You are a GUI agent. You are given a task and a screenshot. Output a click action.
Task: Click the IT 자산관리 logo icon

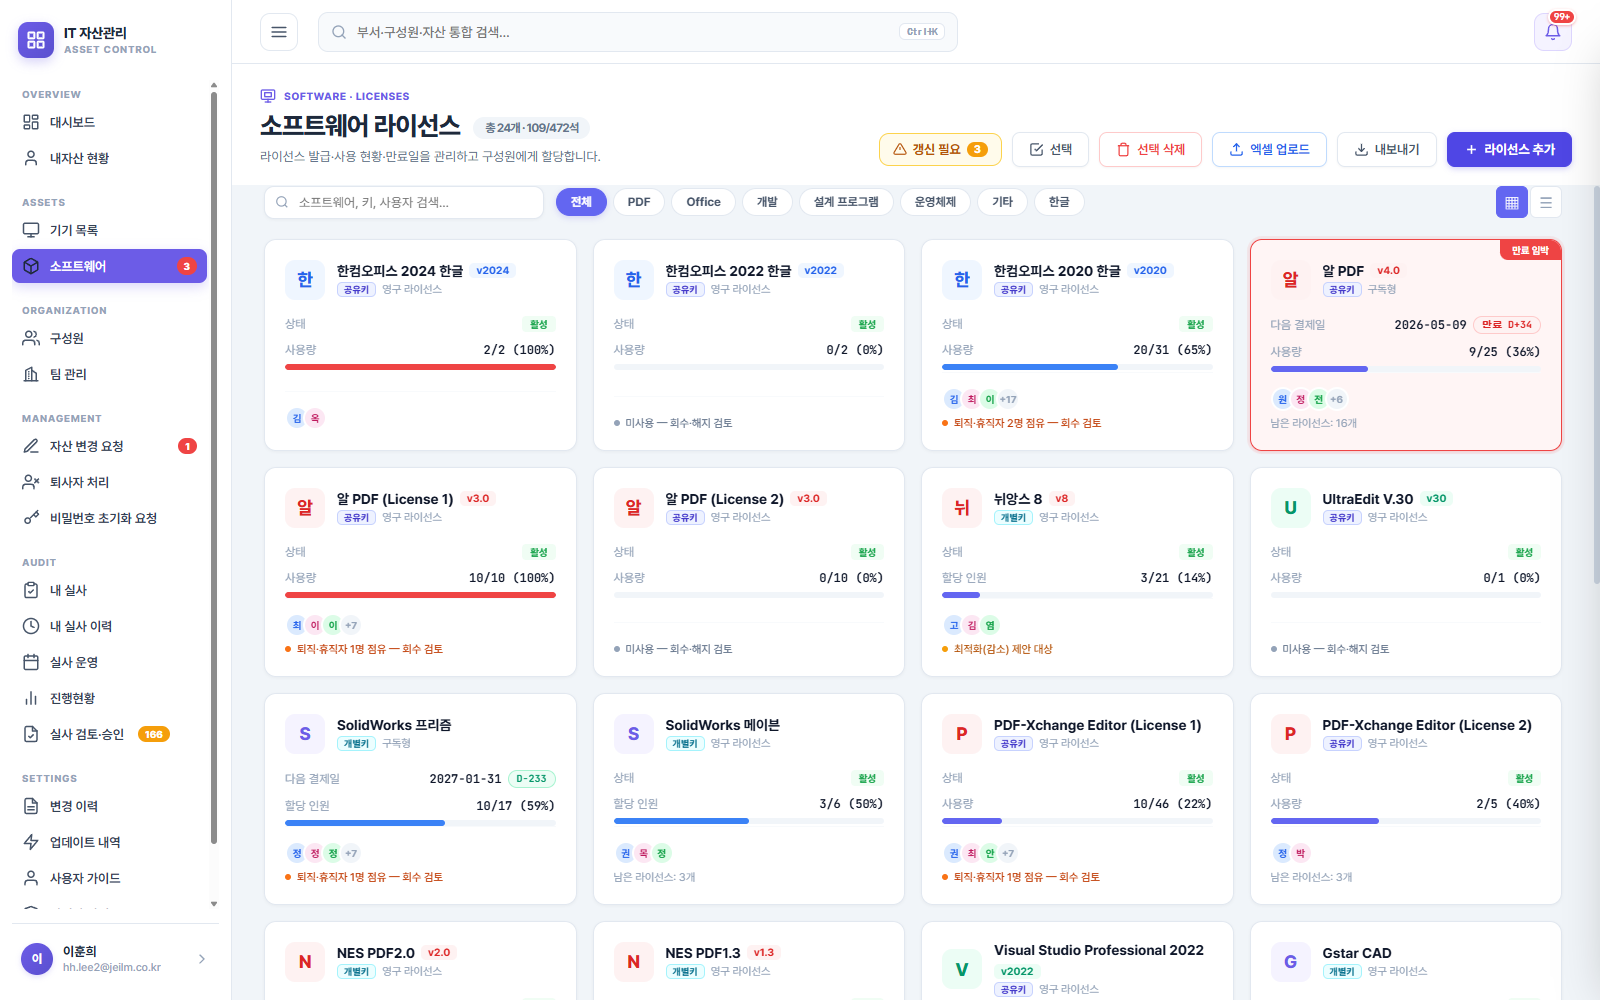click(36, 40)
